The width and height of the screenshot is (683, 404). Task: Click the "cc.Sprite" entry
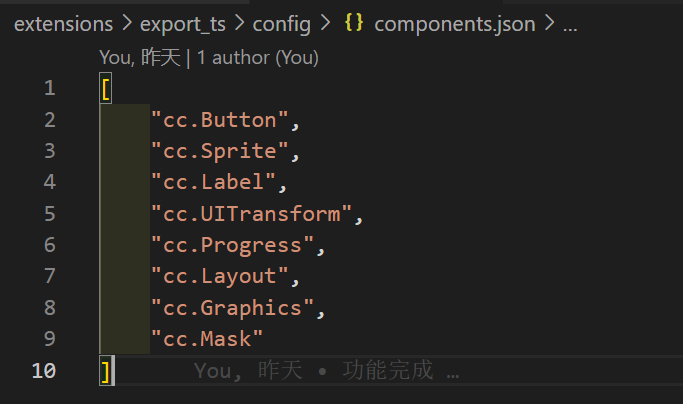click(x=219, y=152)
